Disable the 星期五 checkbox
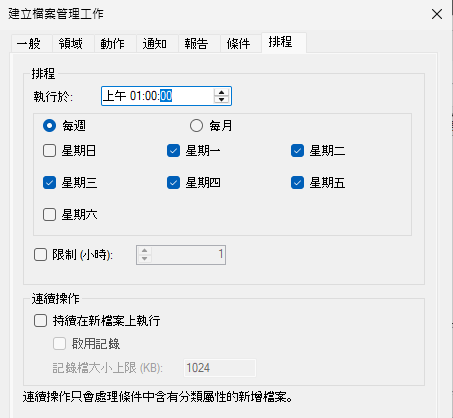This screenshot has width=453, height=418. tap(297, 183)
